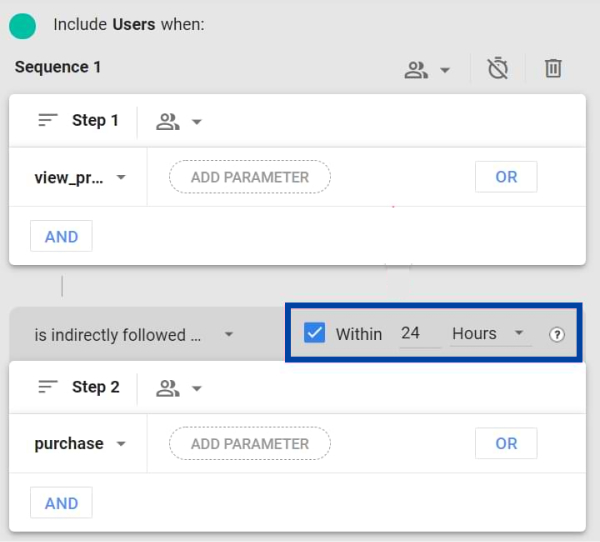The image size is (600, 542).
Task: Click the Step 2 reorder handle icon
Action: coord(48,388)
